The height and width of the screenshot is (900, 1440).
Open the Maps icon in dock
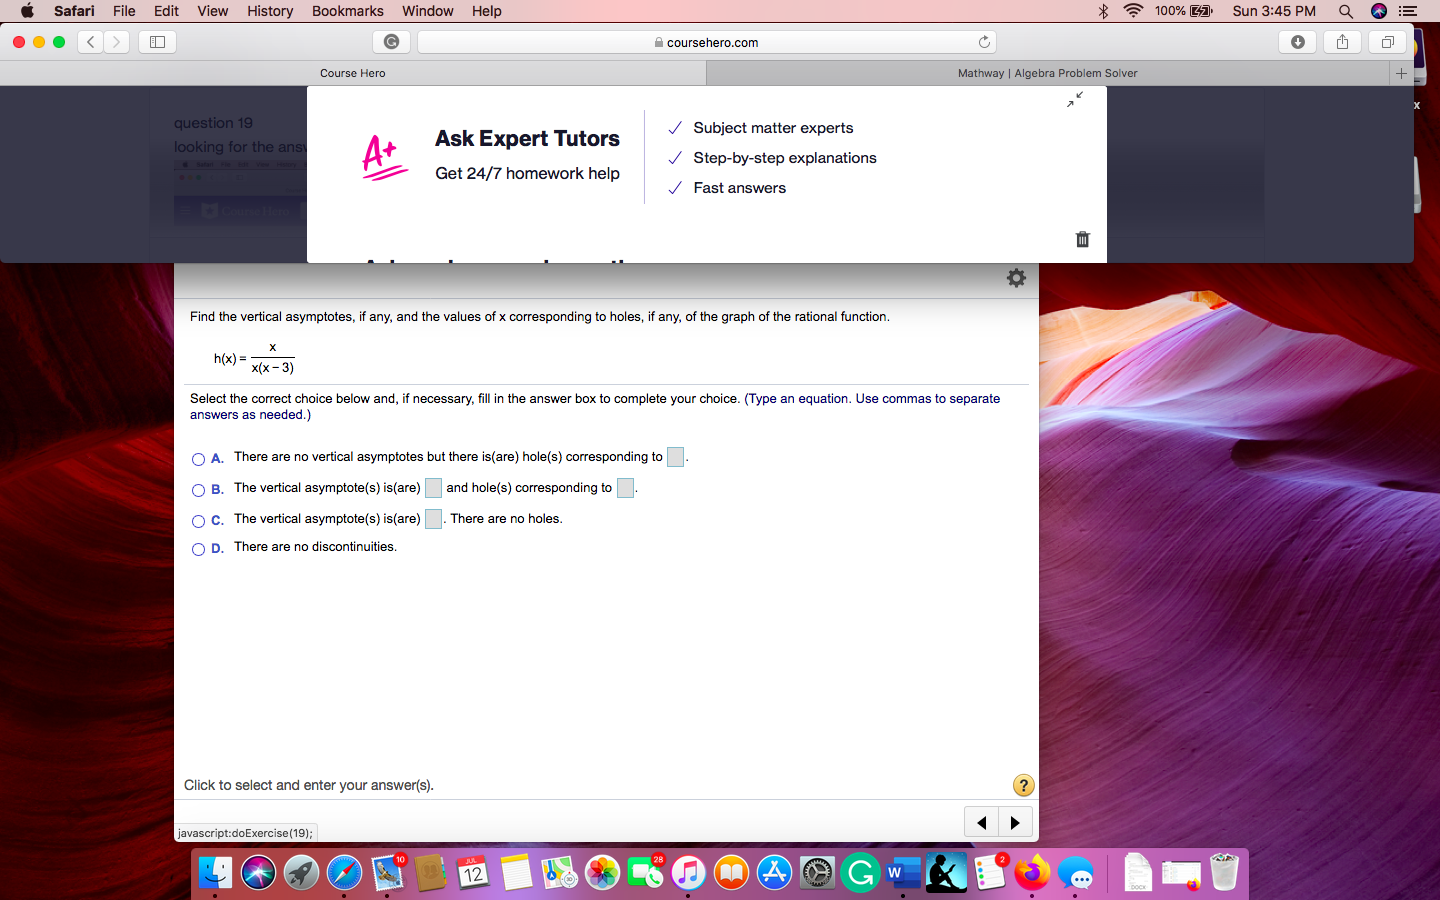click(560, 873)
